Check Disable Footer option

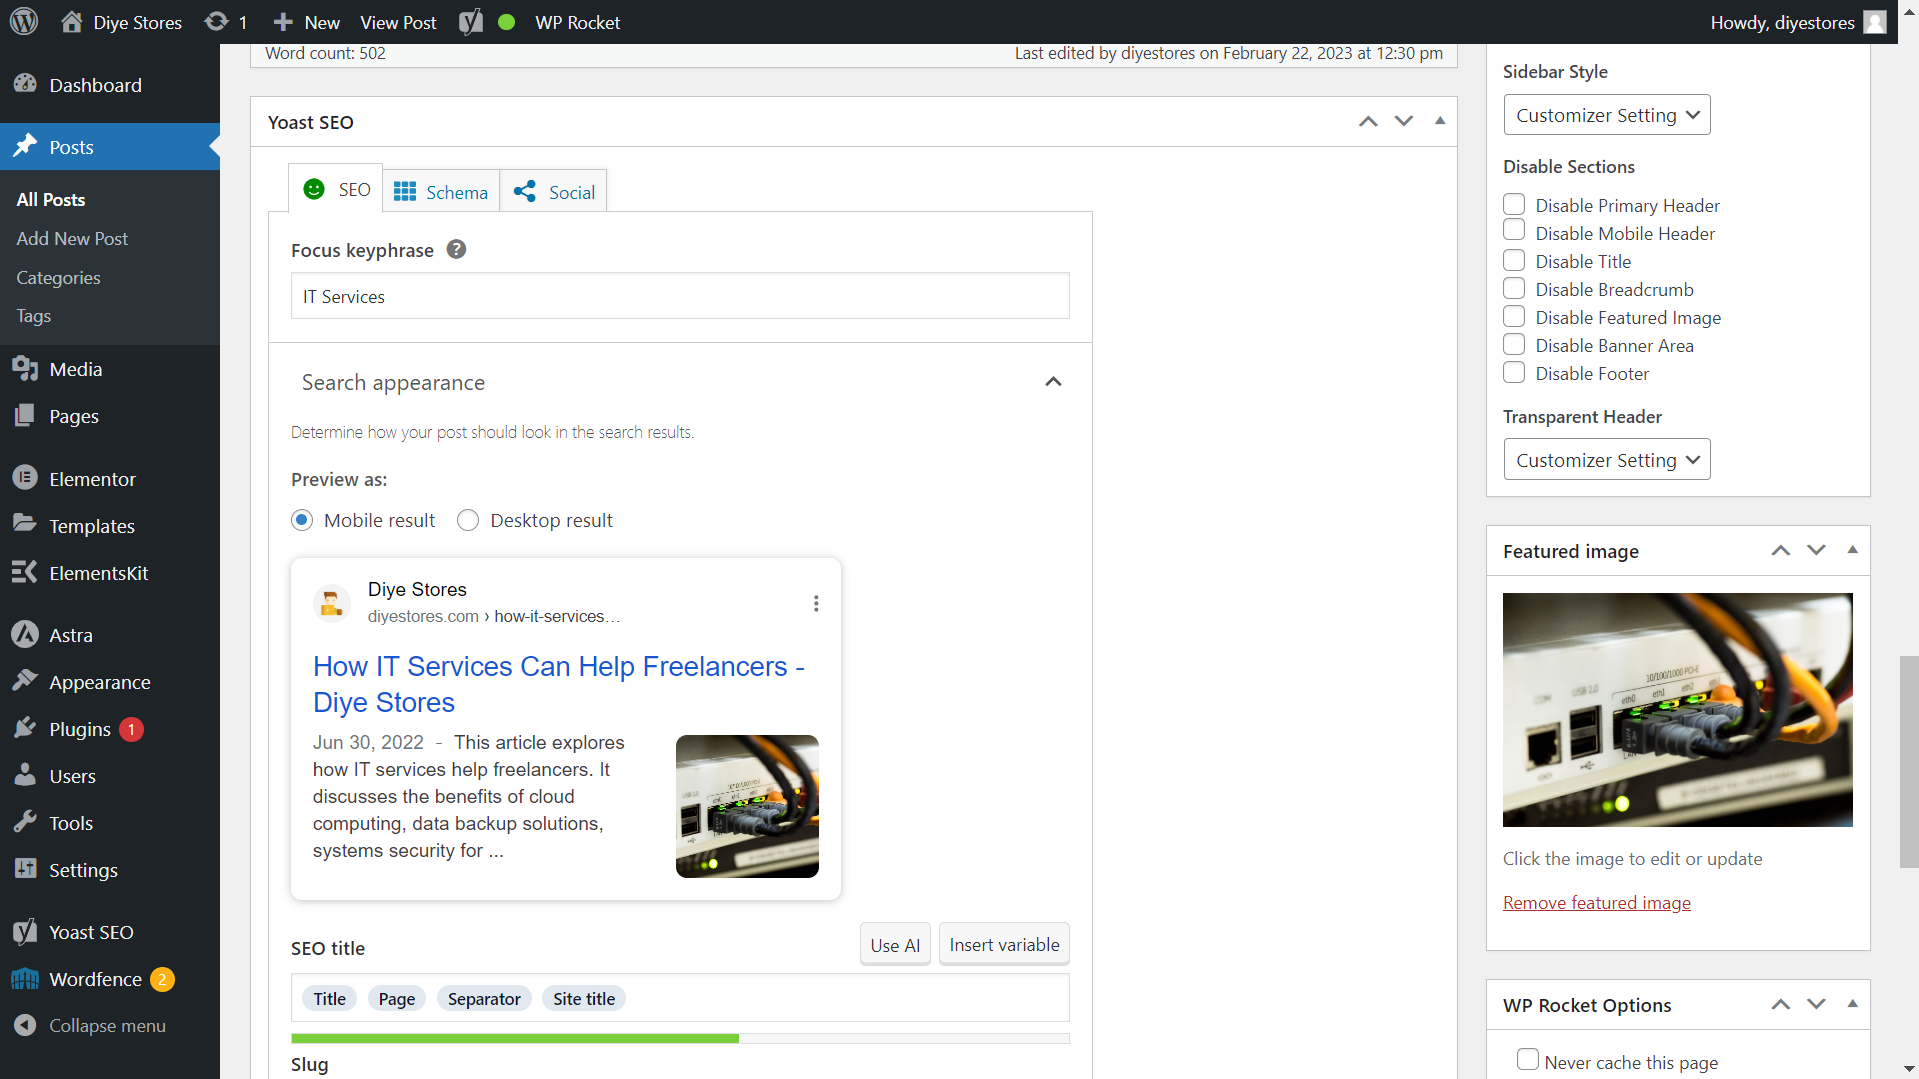(x=1514, y=372)
